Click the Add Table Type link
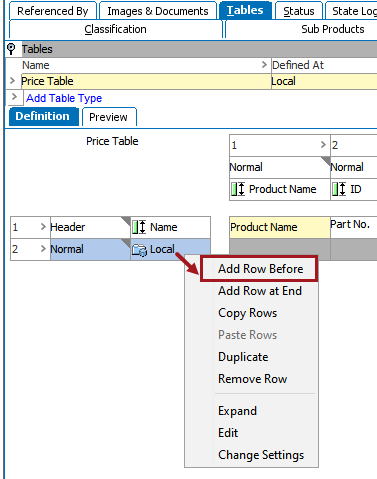The width and height of the screenshot is (377, 479). pos(64,98)
